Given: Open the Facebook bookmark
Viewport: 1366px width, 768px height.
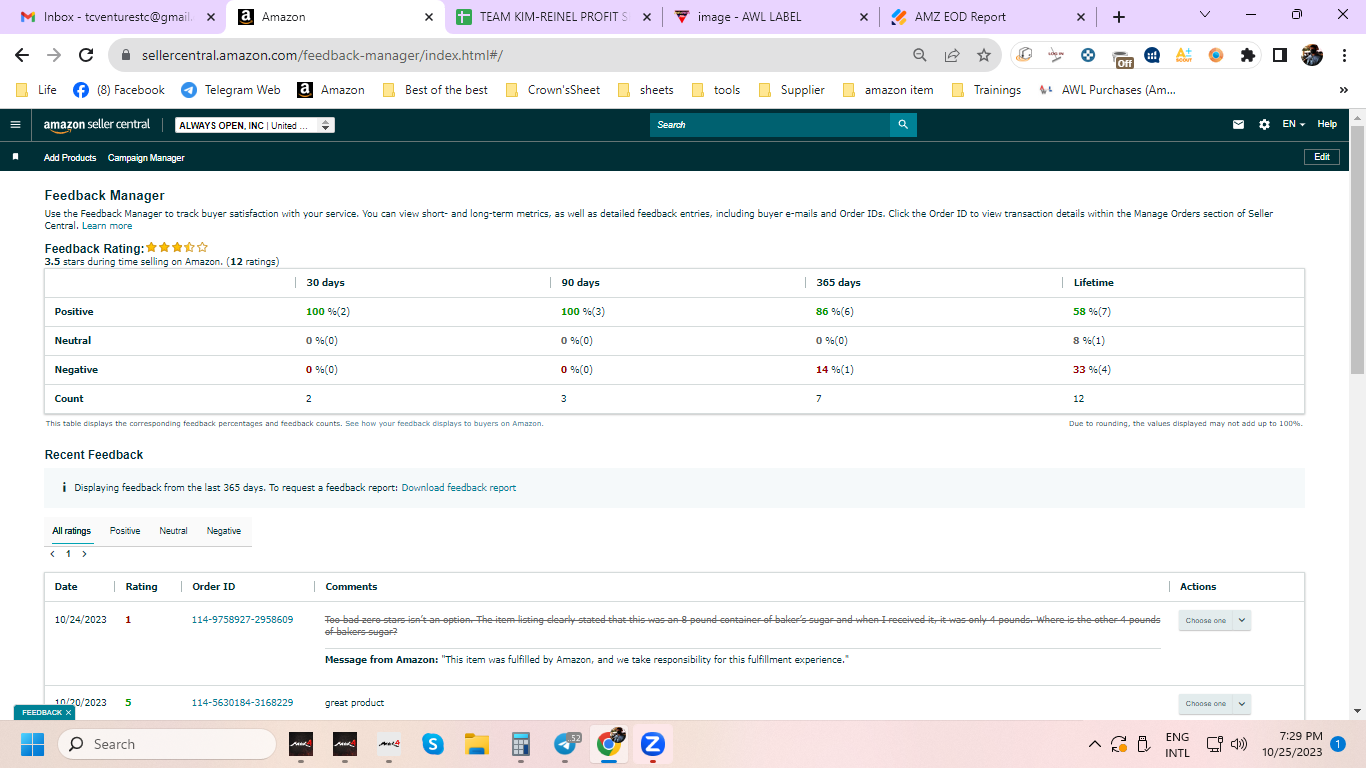Looking at the screenshot, I should coord(119,90).
